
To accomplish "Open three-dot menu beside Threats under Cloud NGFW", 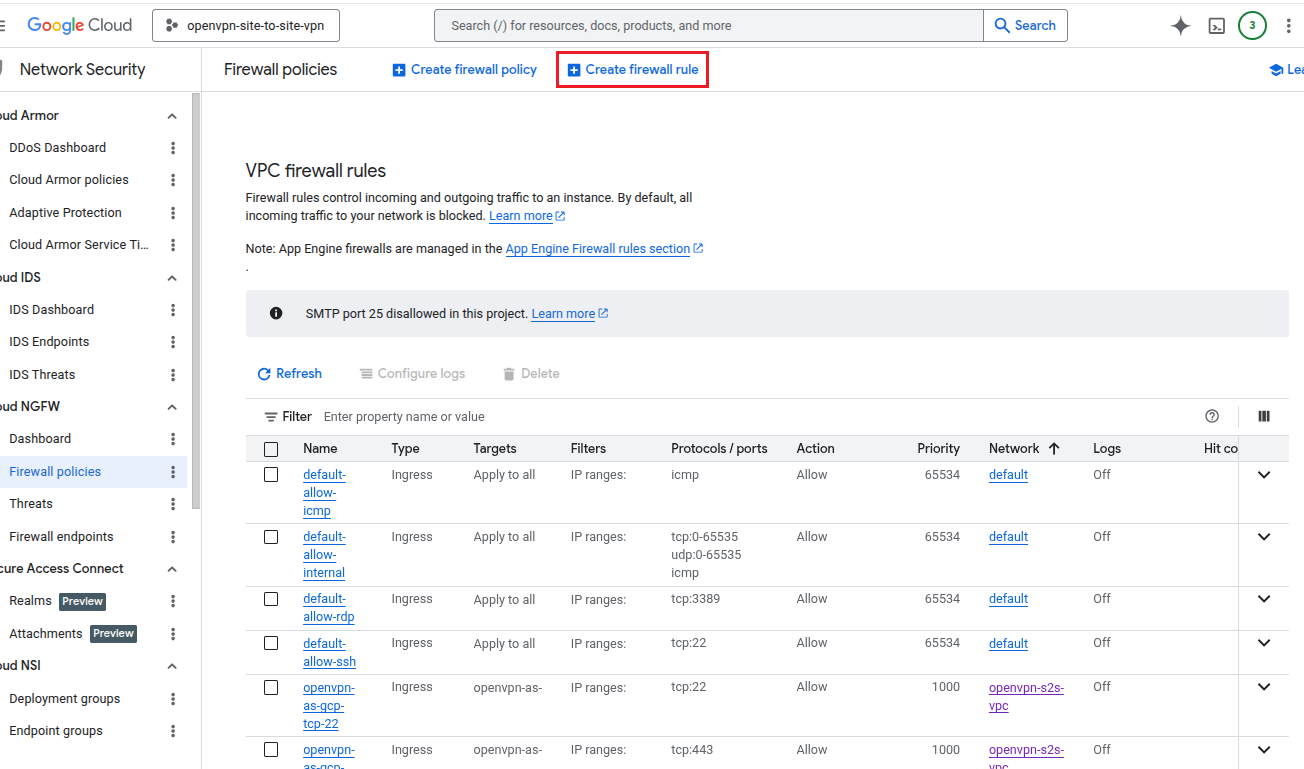I will tap(173, 504).
